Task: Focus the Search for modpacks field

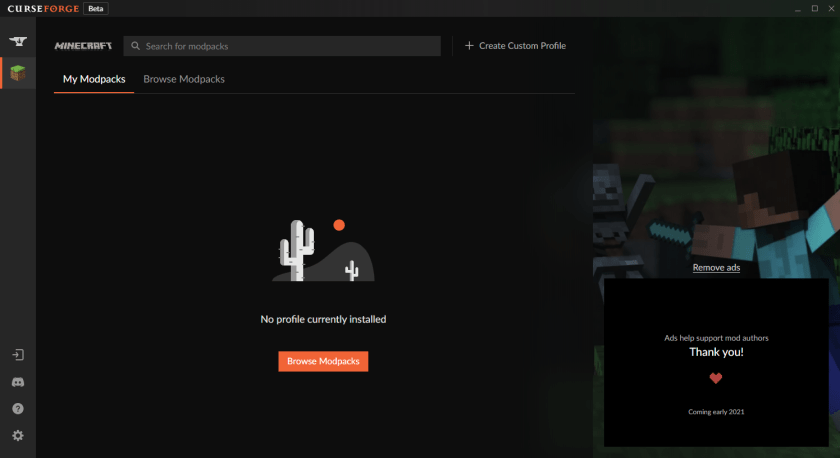Action: point(290,46)
